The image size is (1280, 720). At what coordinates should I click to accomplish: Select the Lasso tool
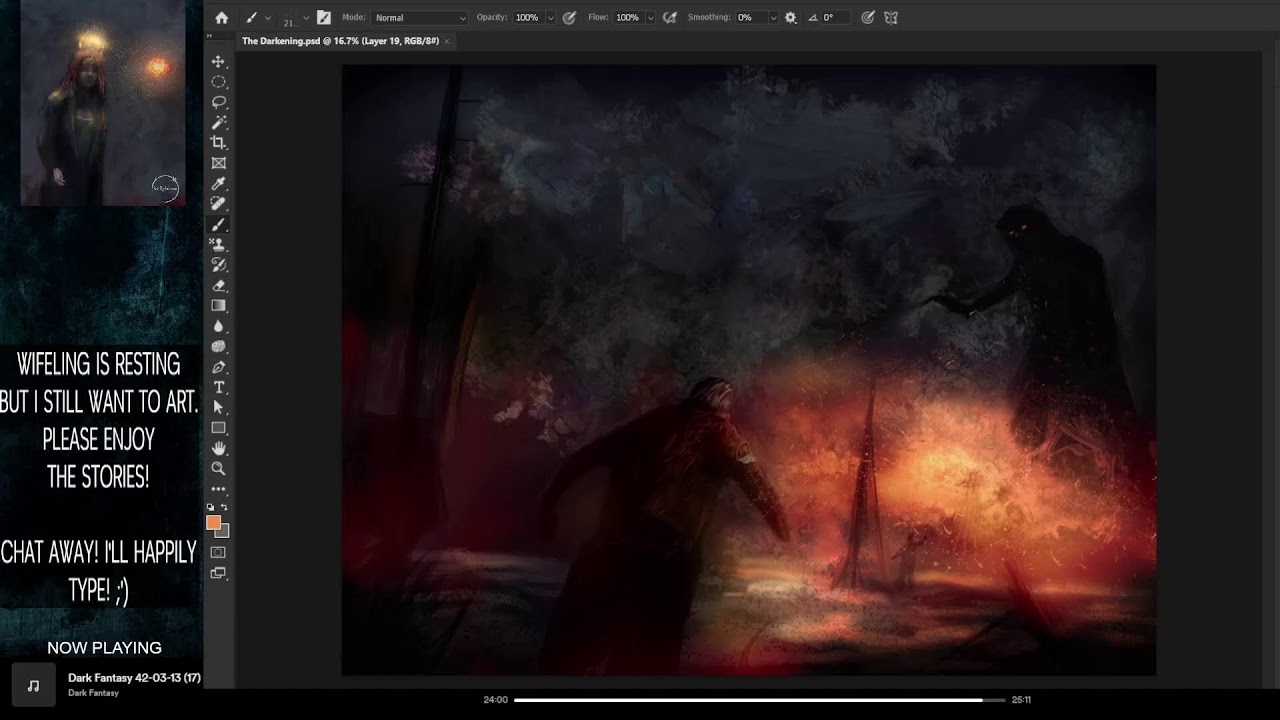(x=218, y=102)
